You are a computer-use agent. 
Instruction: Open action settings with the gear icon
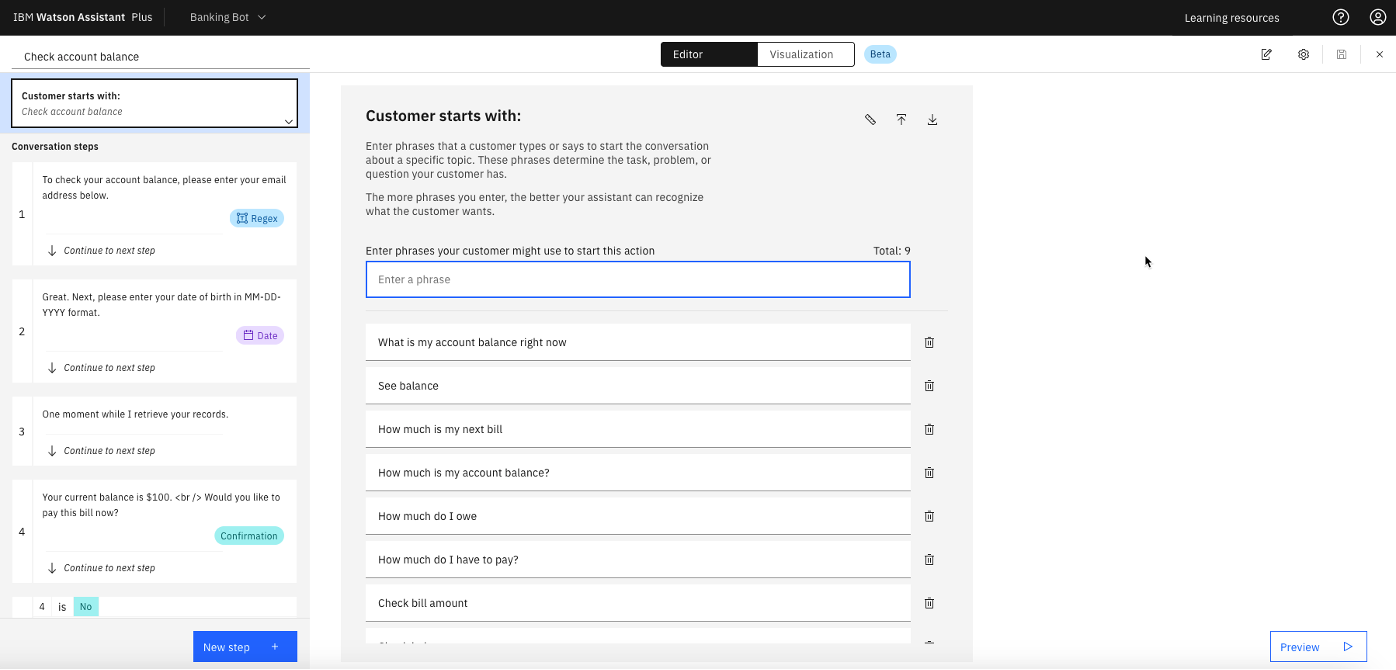(1303, 55)
